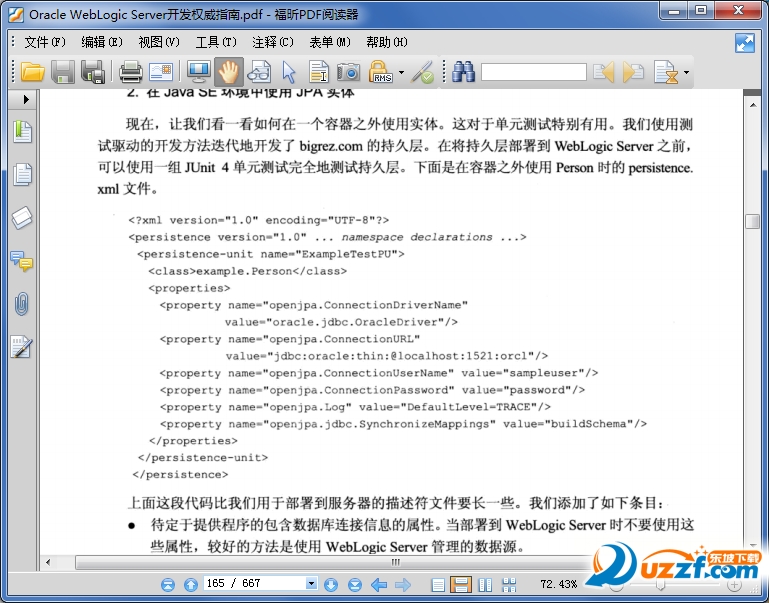This screenshot has height=603, width=769.
Task: Click the previous view blue arrow
Action: pos(379,584)
